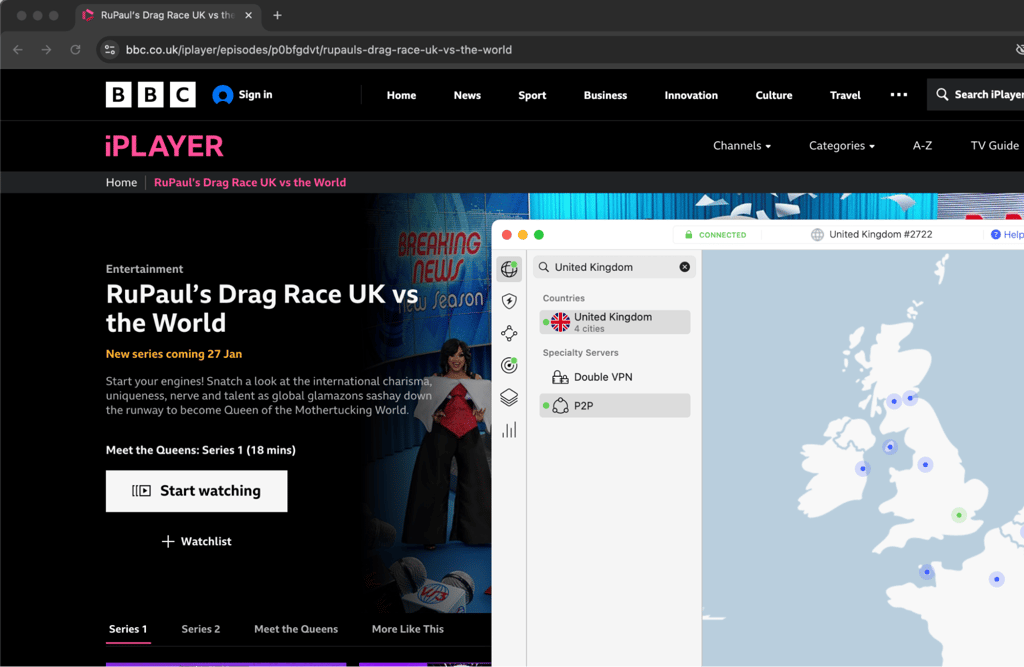1024x667 pixels.
Task: Open the Sport section
Action: click(x=532, y=95)
